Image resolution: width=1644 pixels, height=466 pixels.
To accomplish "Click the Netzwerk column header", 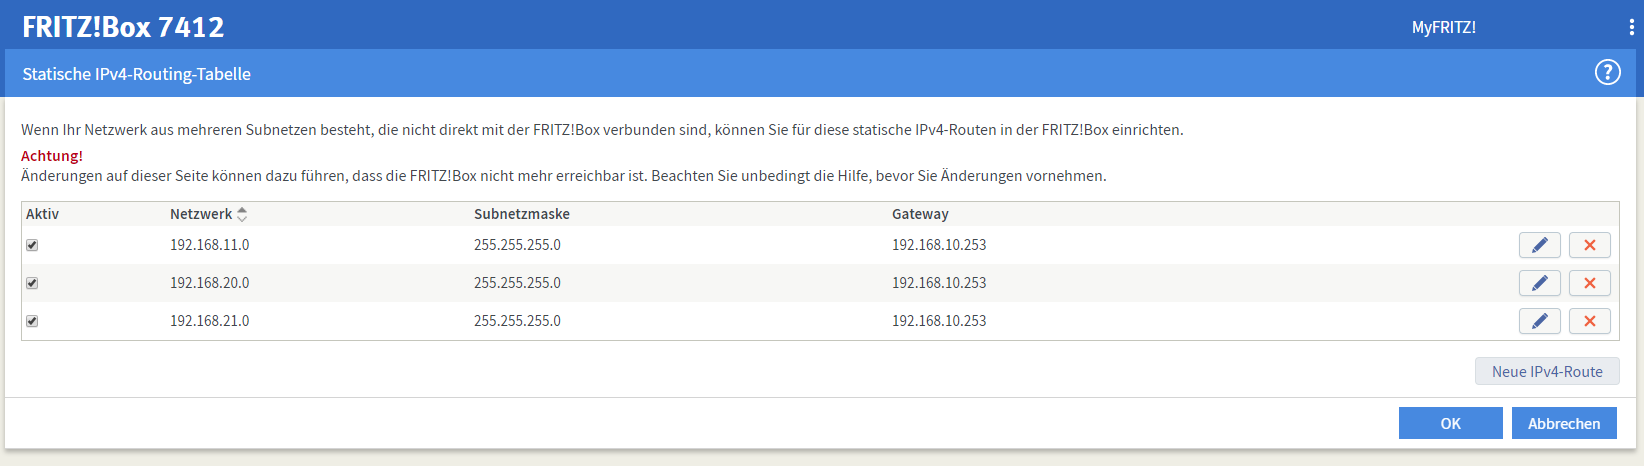I will (201, 214).
